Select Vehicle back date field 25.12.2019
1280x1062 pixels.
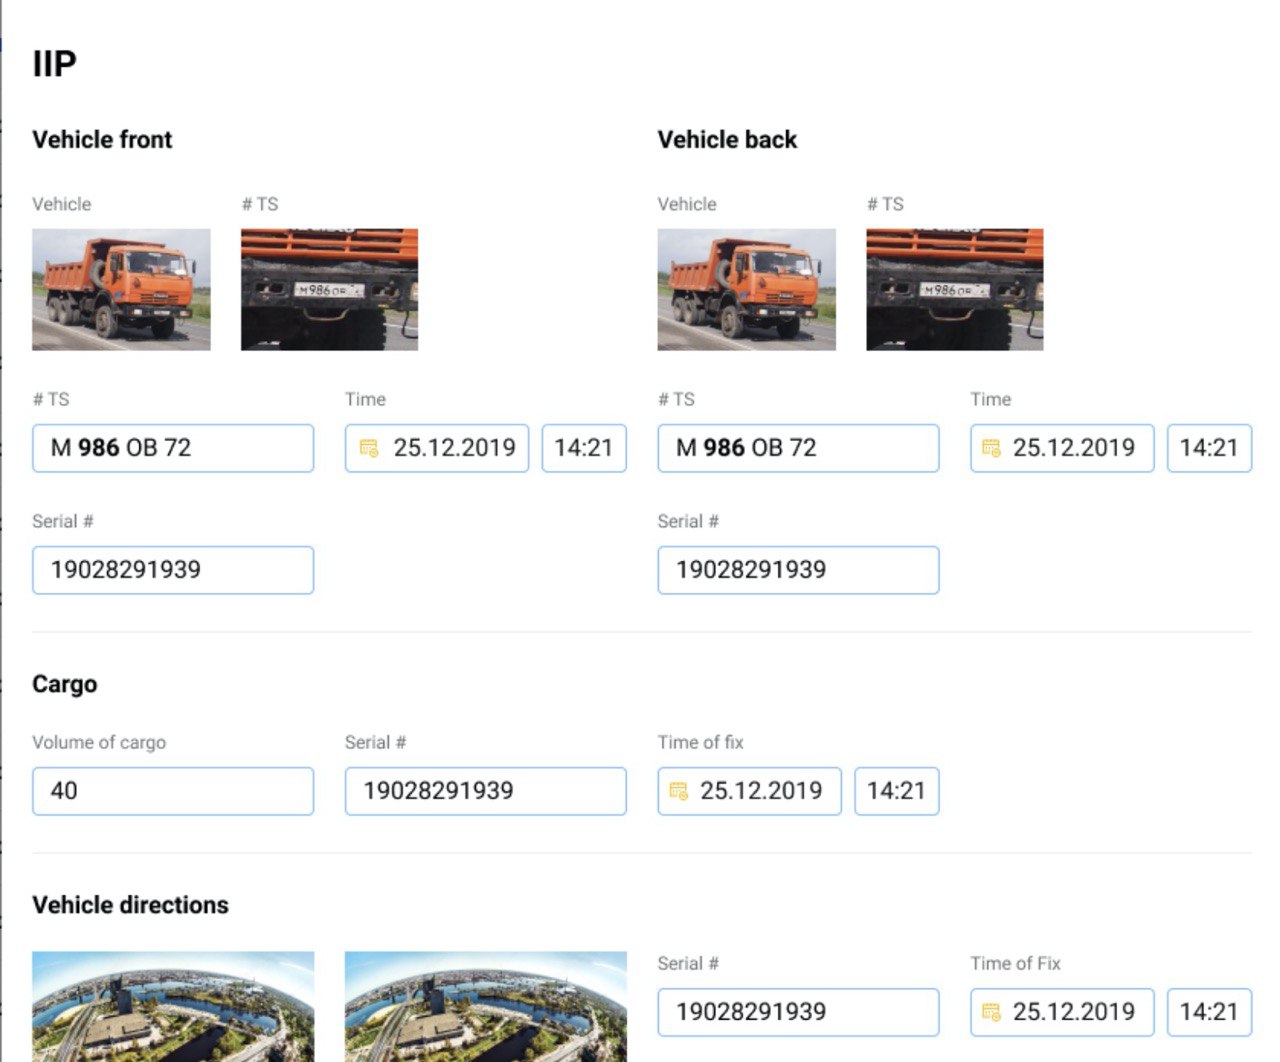pos(1062,448)
